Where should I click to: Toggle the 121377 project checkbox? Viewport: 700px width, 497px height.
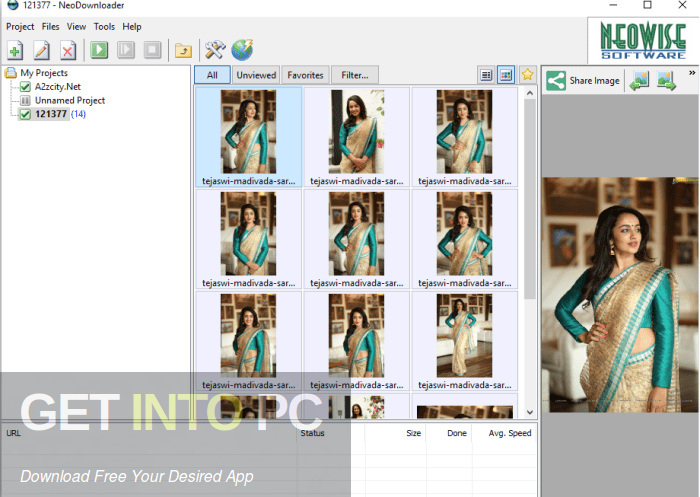pos(25,114)
